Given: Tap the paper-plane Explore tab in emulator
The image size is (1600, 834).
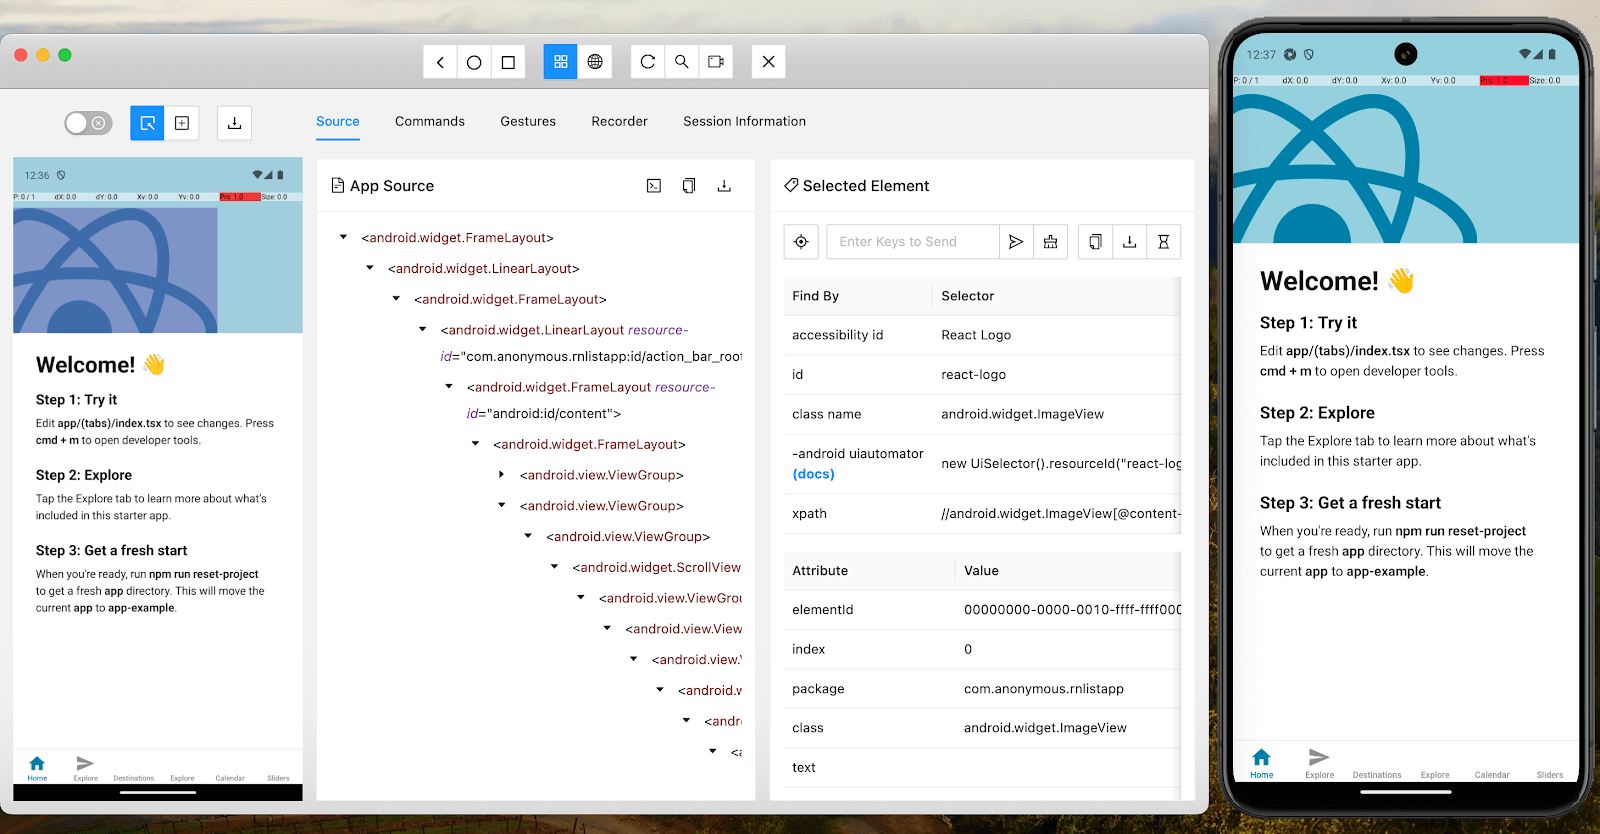Looking at the screenshot, I should [x=1319, y=763].
